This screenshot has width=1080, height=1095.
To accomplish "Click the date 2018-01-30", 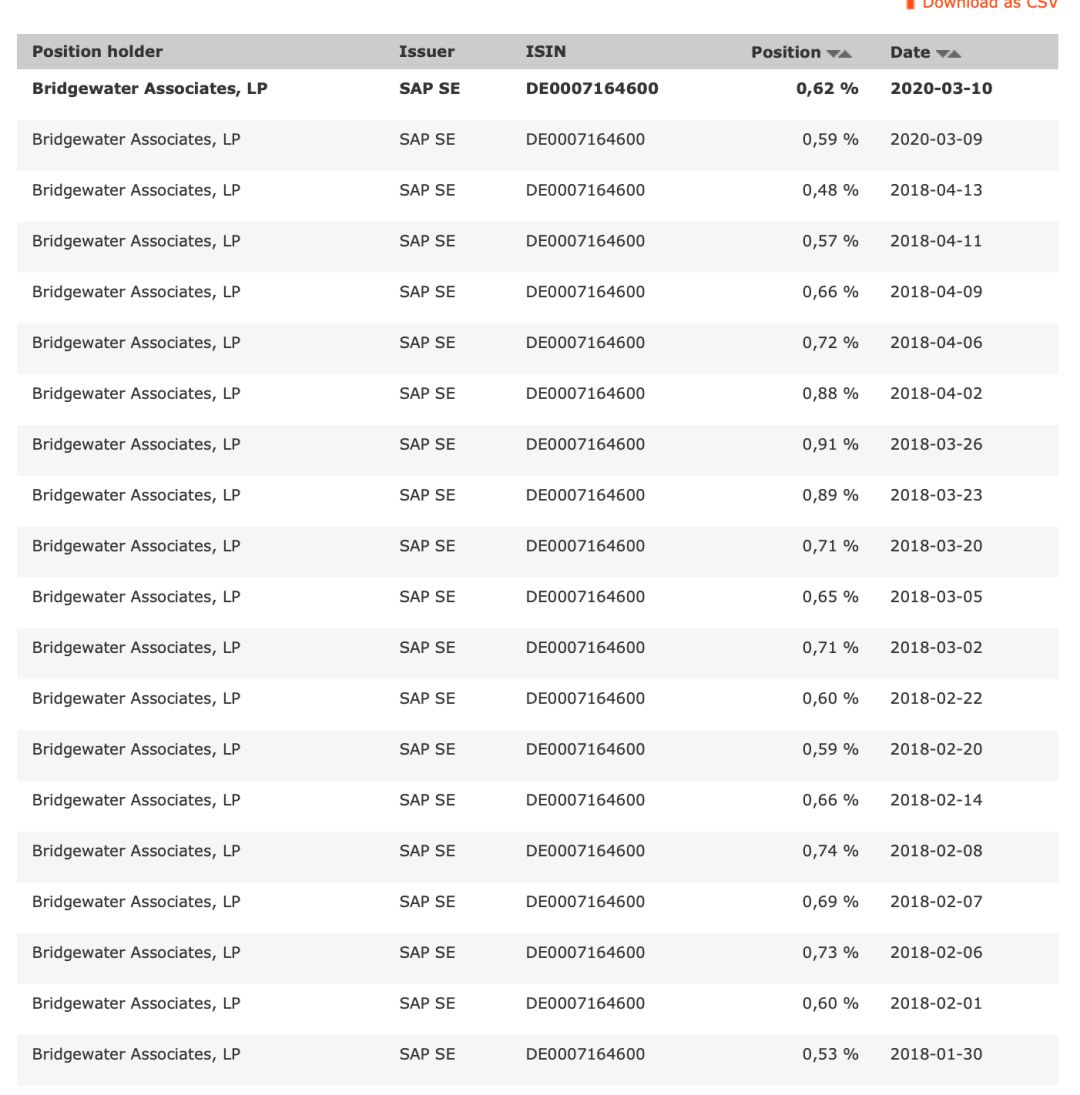I will (936, 1054).
